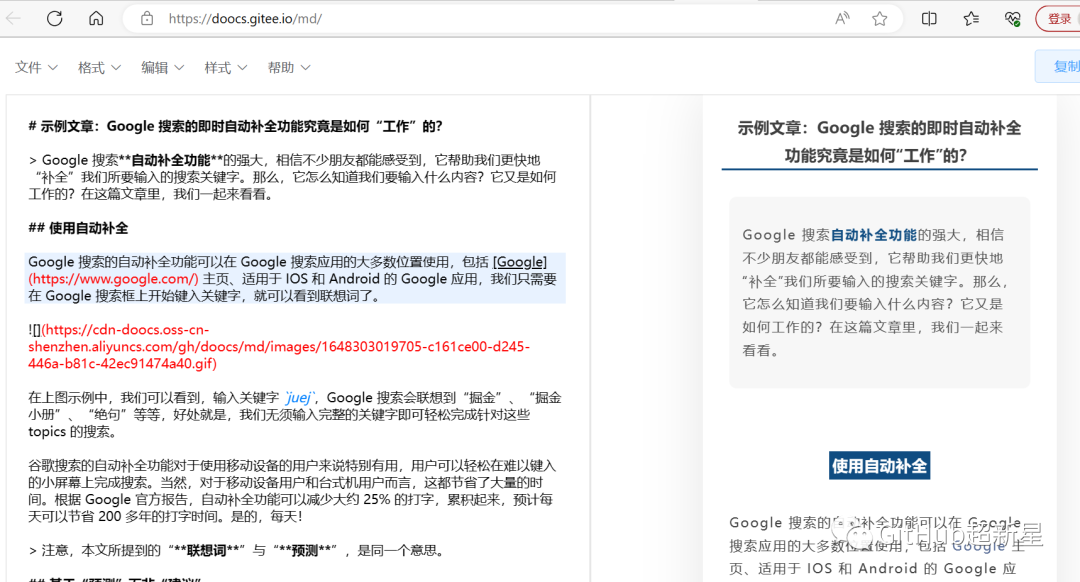Open the 格式 menu

click(x=99, y=67)
